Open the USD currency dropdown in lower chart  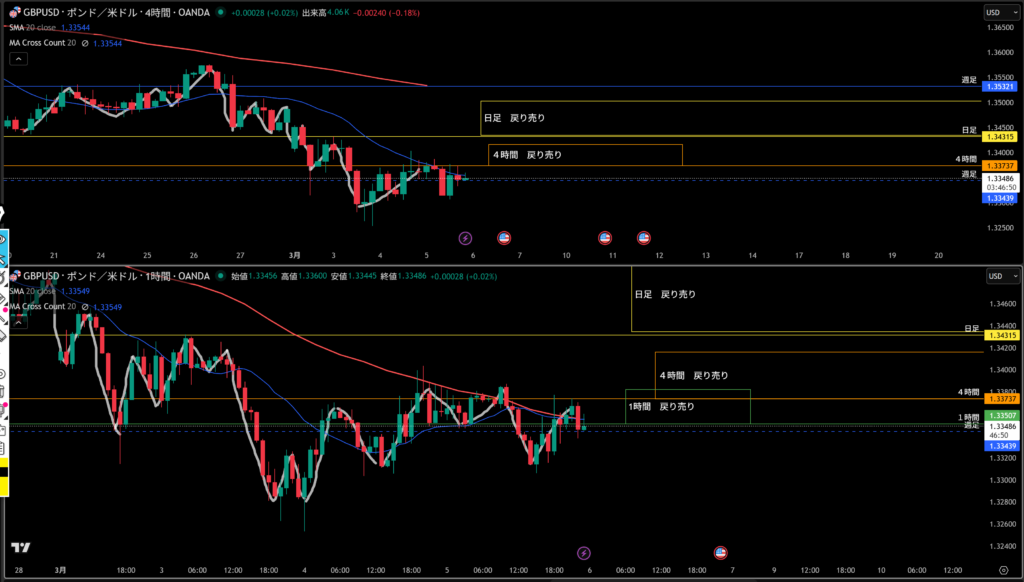click(x=997, y=276)
